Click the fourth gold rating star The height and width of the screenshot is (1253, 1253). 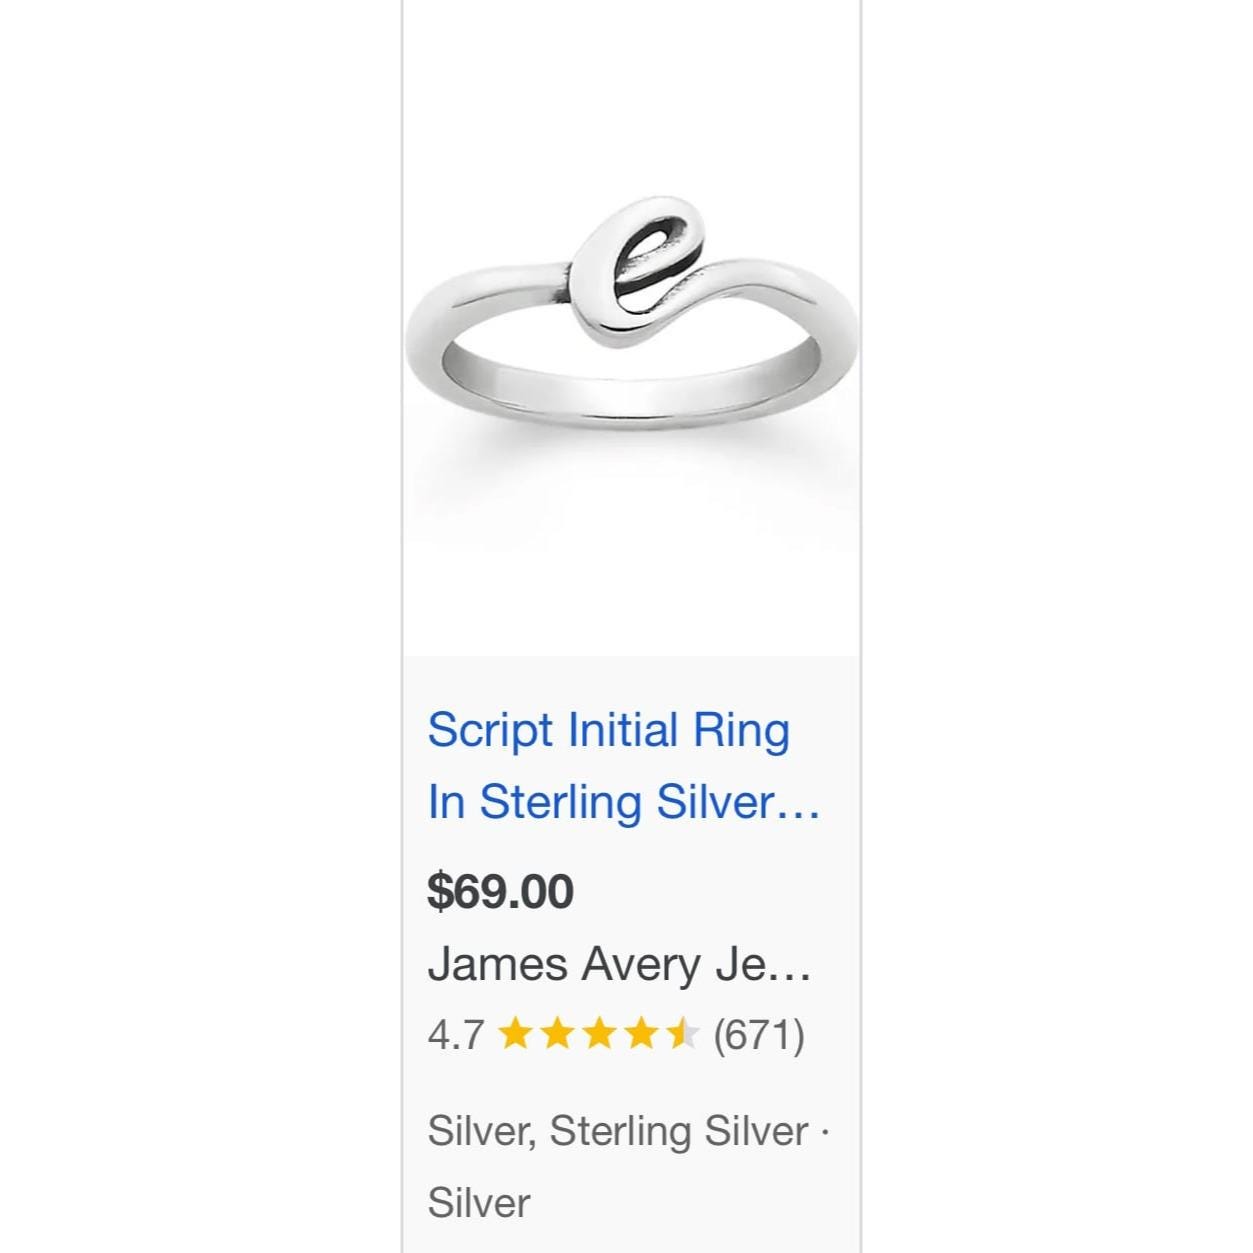[641, 1034]
